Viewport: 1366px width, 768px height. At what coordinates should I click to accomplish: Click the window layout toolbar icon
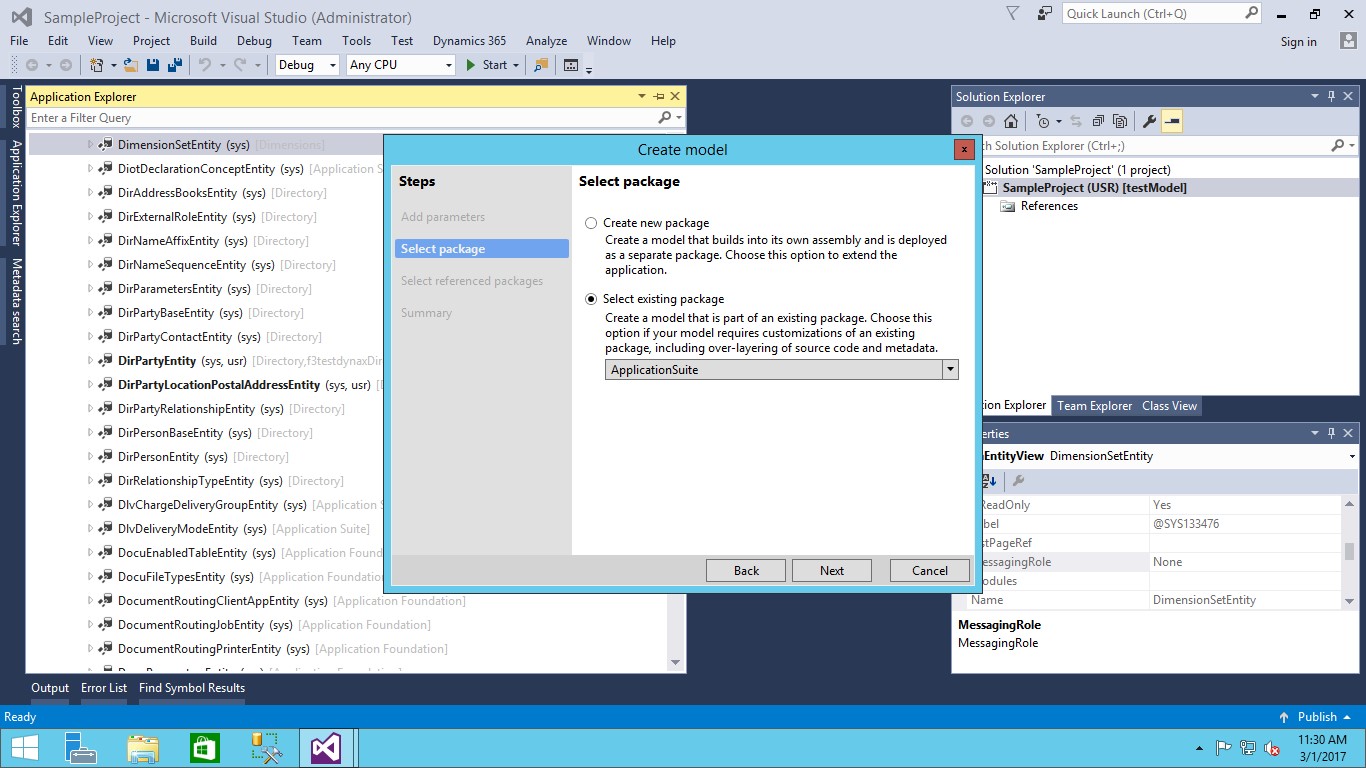pos(571,65)
